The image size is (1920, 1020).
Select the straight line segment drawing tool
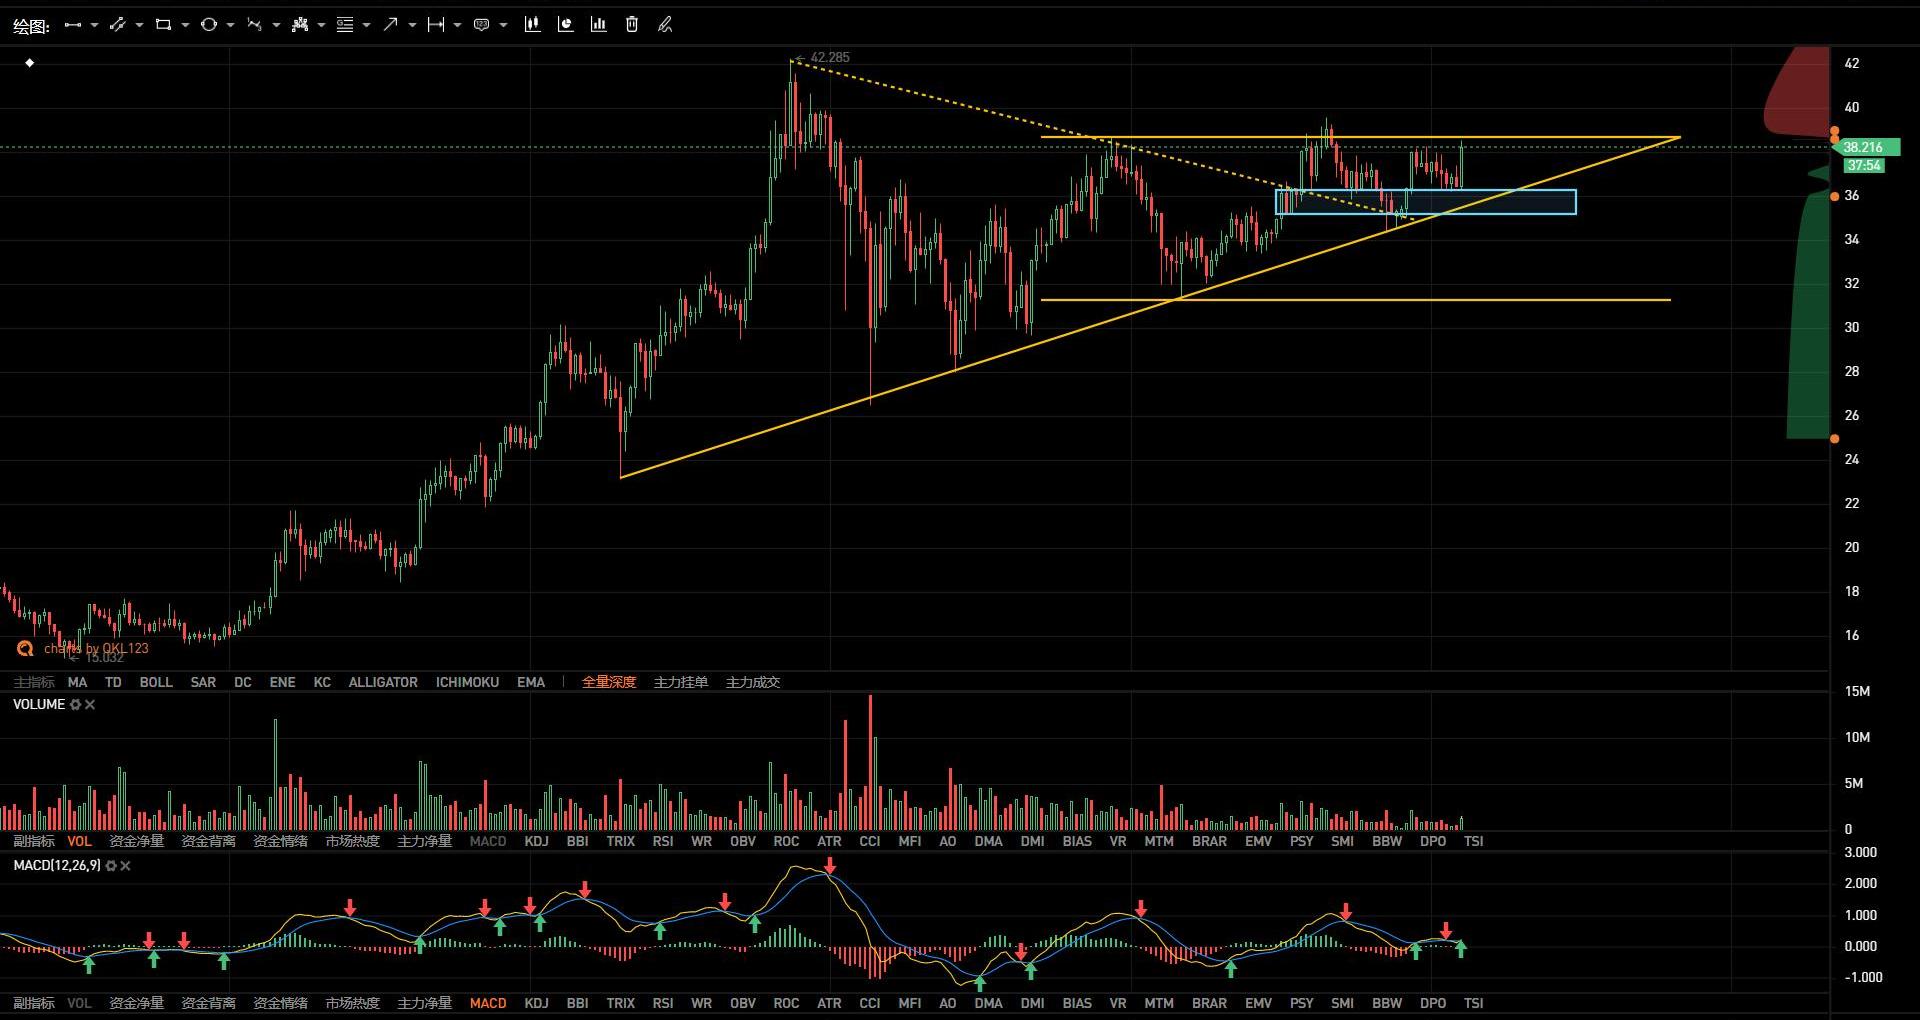[72, 25]
